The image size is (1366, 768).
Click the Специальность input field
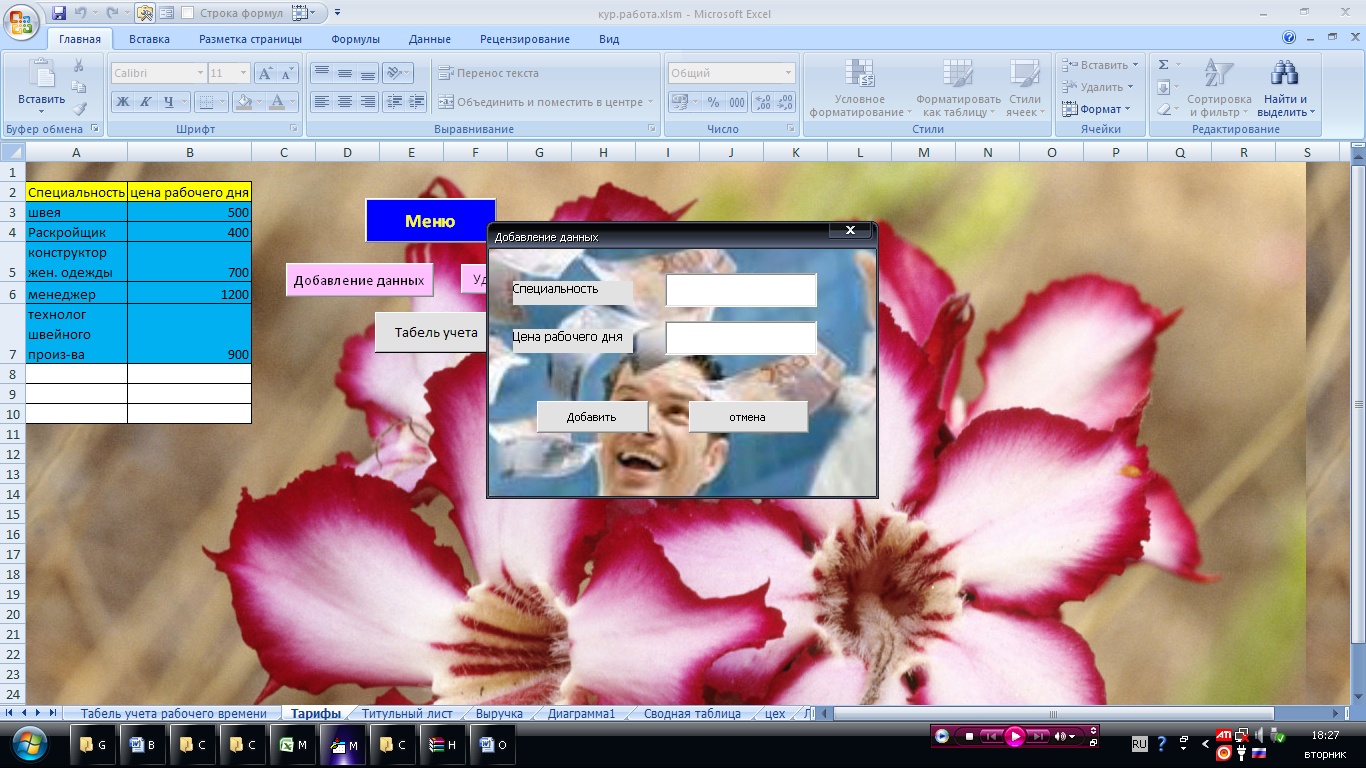[x=741, y=290]
